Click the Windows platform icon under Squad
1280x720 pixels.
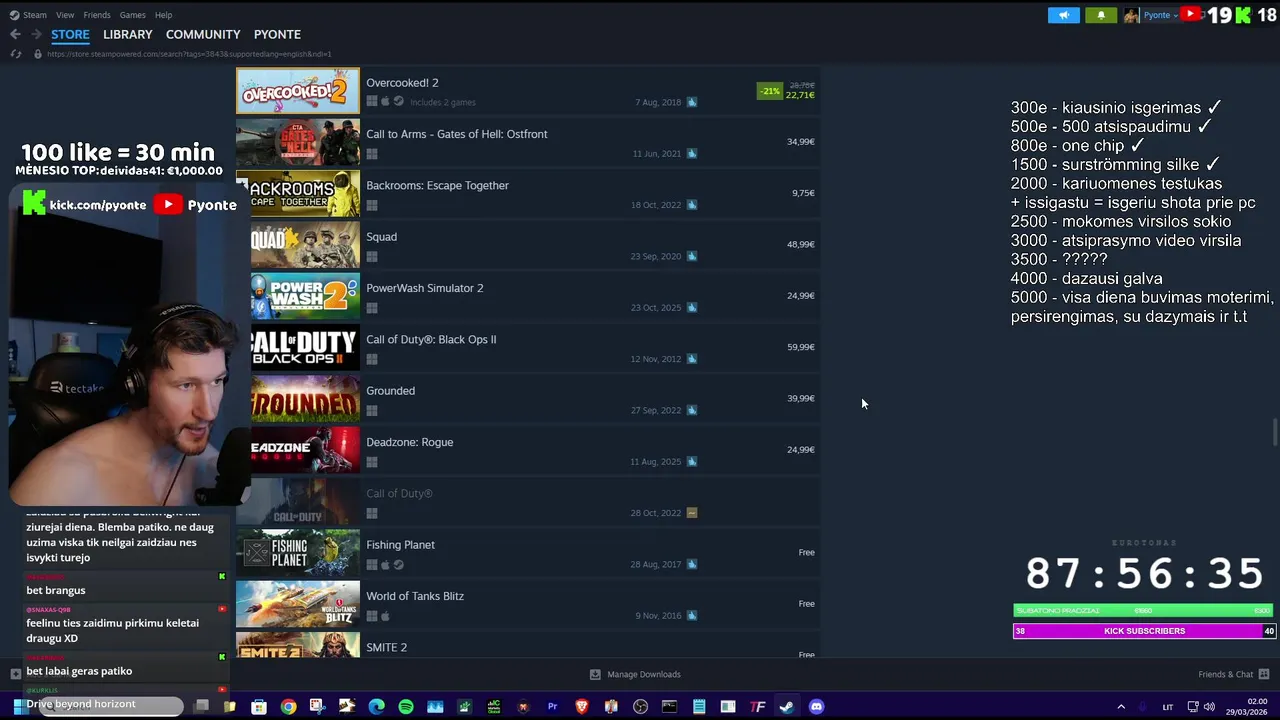(x=372, y=257)
